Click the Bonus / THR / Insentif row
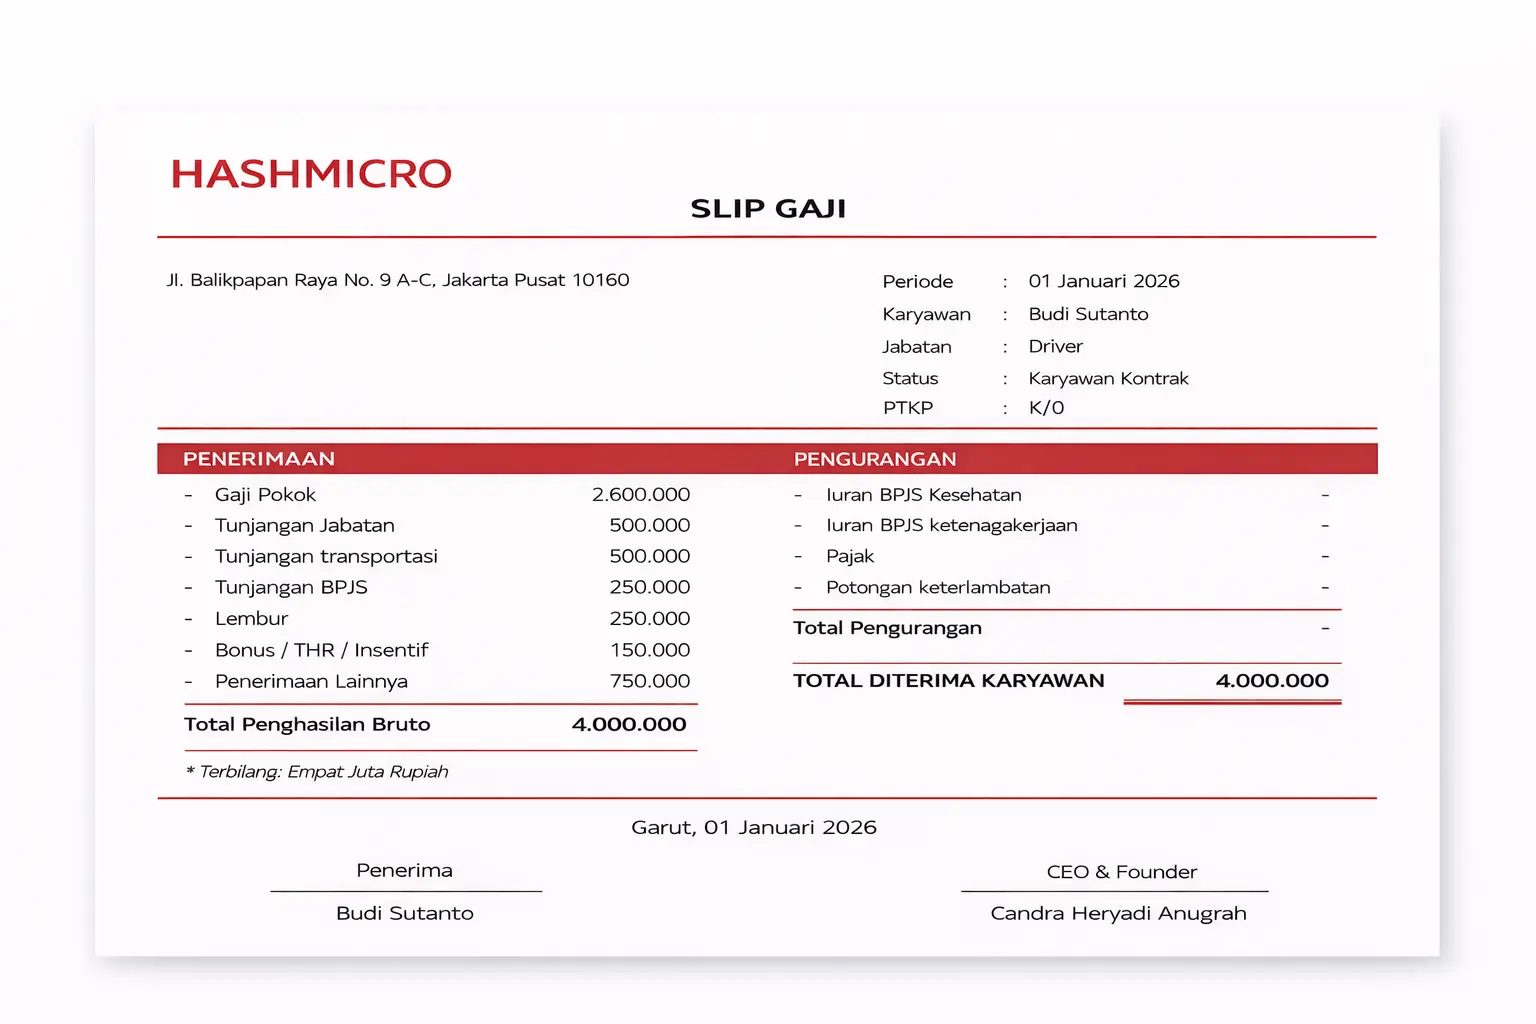 (322, 650)
